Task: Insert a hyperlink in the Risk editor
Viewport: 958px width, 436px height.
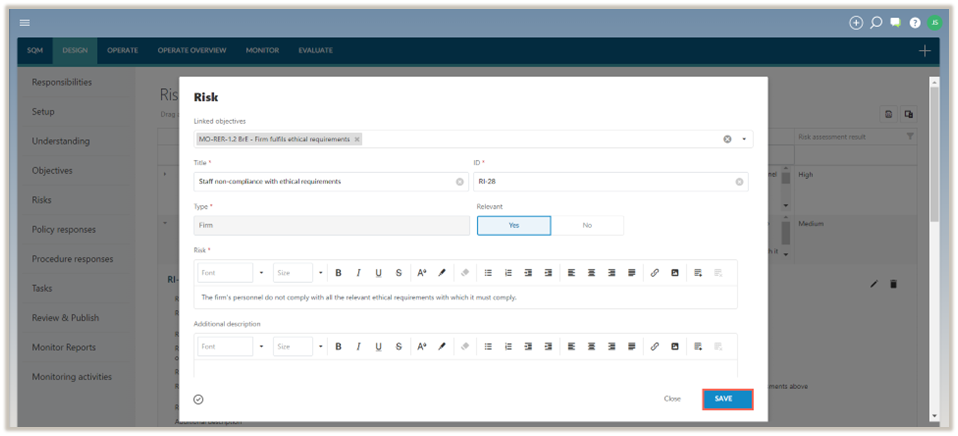Action: point(655,273)
